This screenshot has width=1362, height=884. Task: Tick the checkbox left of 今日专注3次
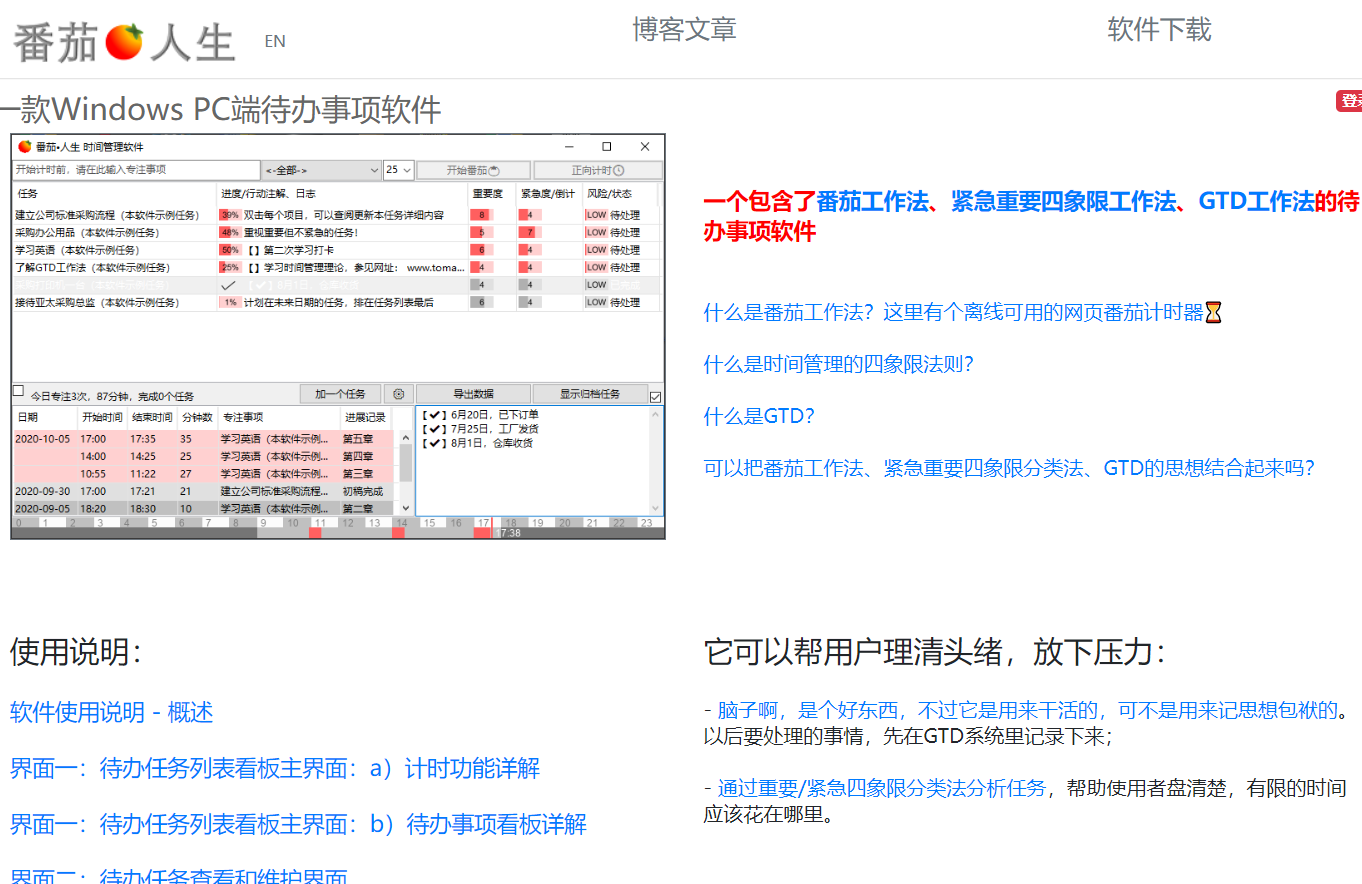[x=18, y=391]
